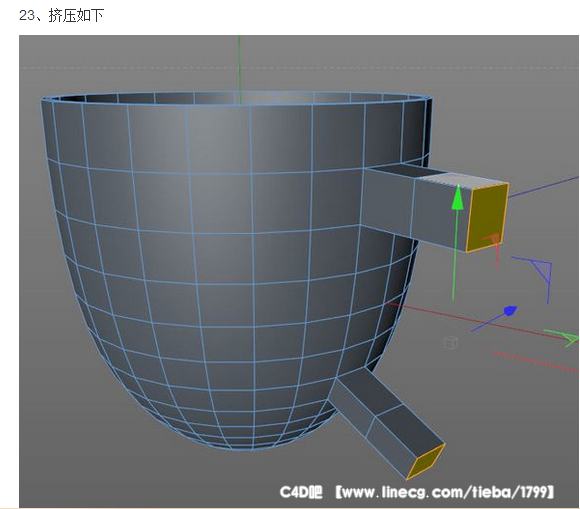Select the lower yellow highlighted polygon
The height and width of the screenshot is (509, 580).
coord(426,461)
